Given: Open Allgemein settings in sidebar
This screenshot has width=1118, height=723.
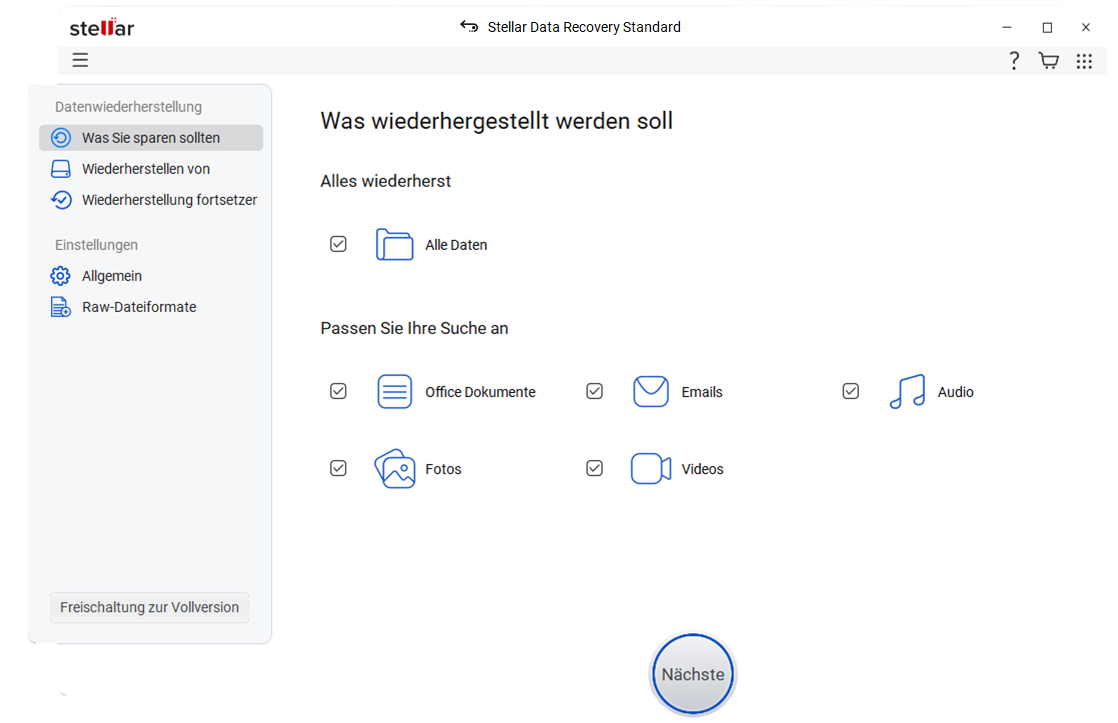Looking at the screenshot, I should pyautogui.click(x=112, y=276).
